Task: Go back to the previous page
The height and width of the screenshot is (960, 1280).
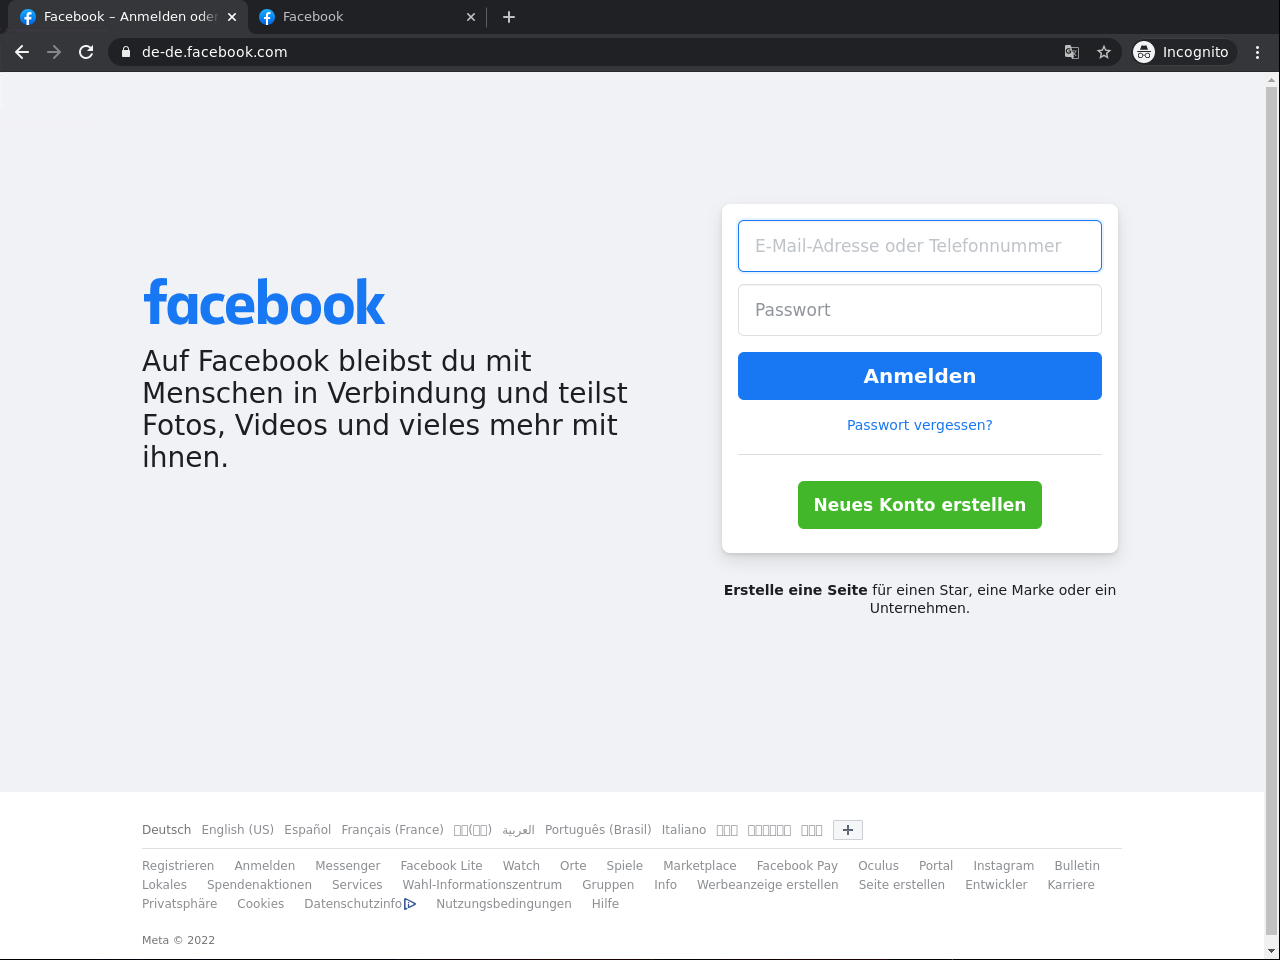Action: point(22,52)
